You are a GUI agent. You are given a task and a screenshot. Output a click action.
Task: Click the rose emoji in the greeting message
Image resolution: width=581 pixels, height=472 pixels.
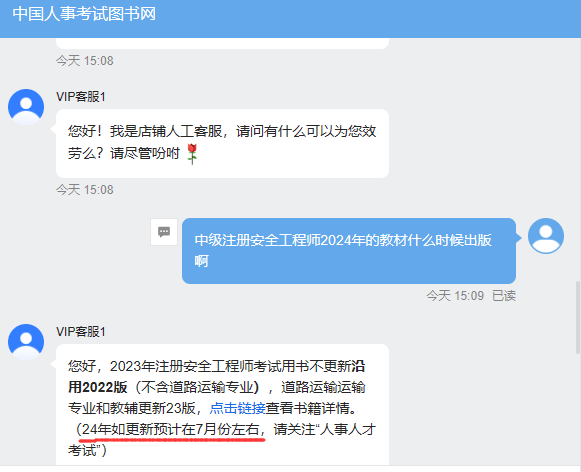[192, 154]
